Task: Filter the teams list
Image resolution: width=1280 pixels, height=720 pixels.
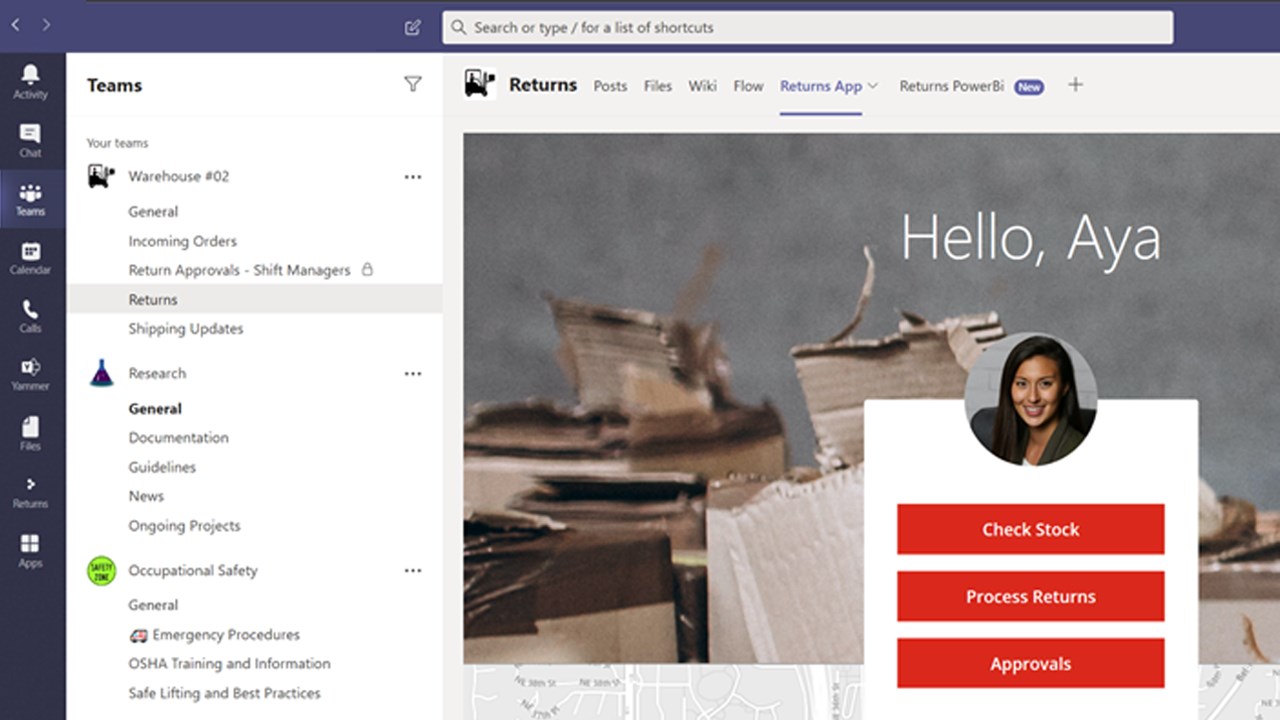Action: pyautogui.click(x=413, y=85)
